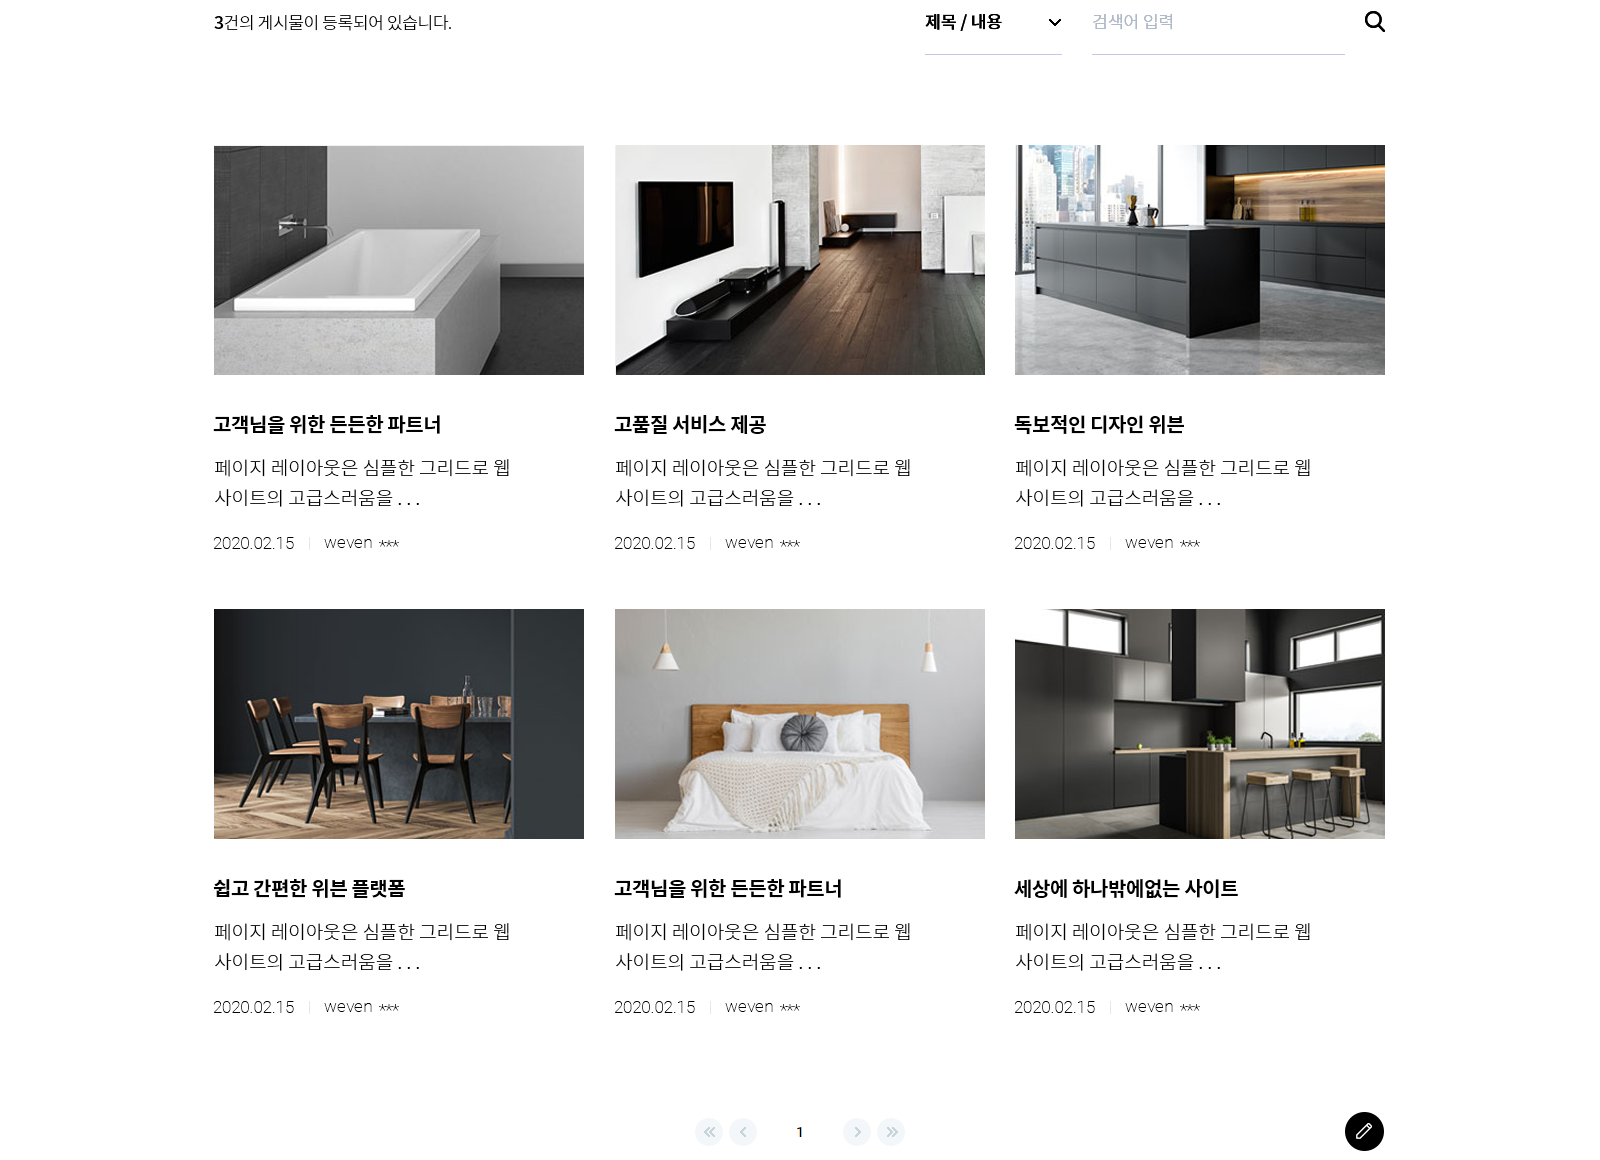Open the 제목 / 내용 search filter dropdown

(x=993, y=23)
